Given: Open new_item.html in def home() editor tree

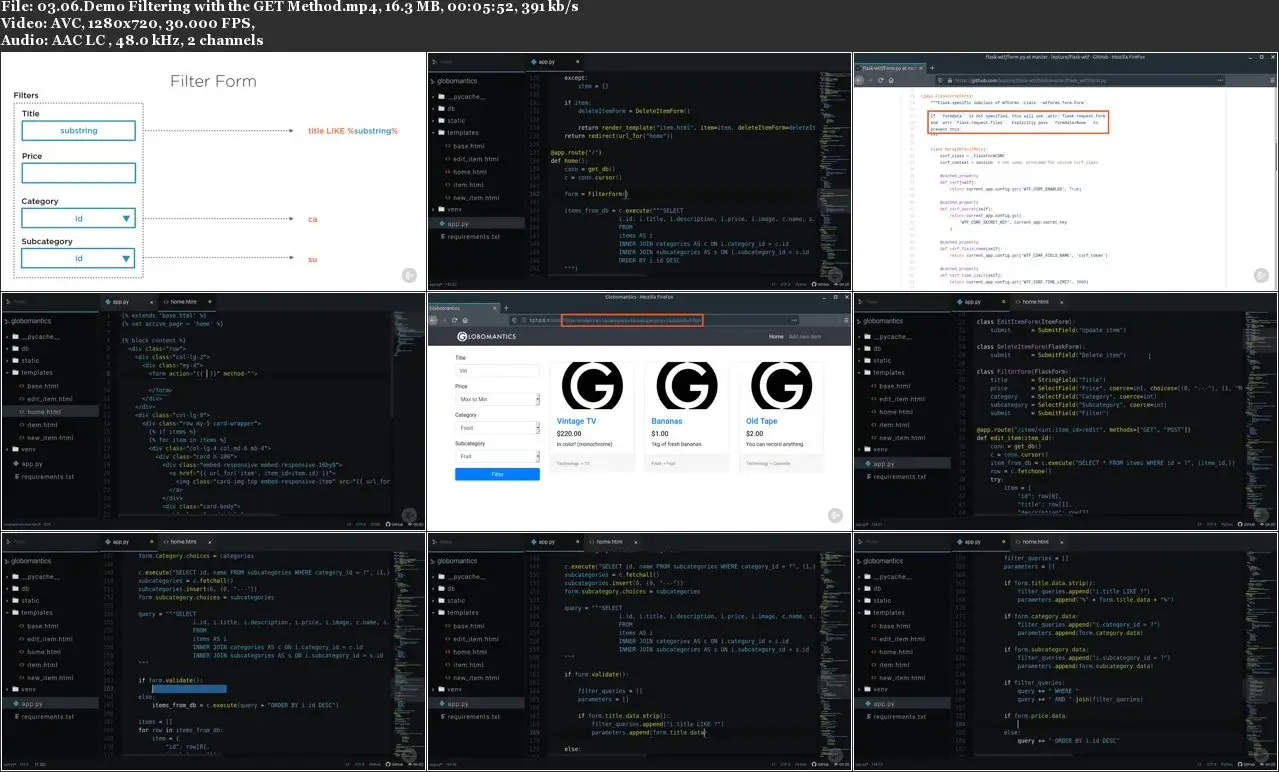Looking at the screenshot, I should (473, 198).
